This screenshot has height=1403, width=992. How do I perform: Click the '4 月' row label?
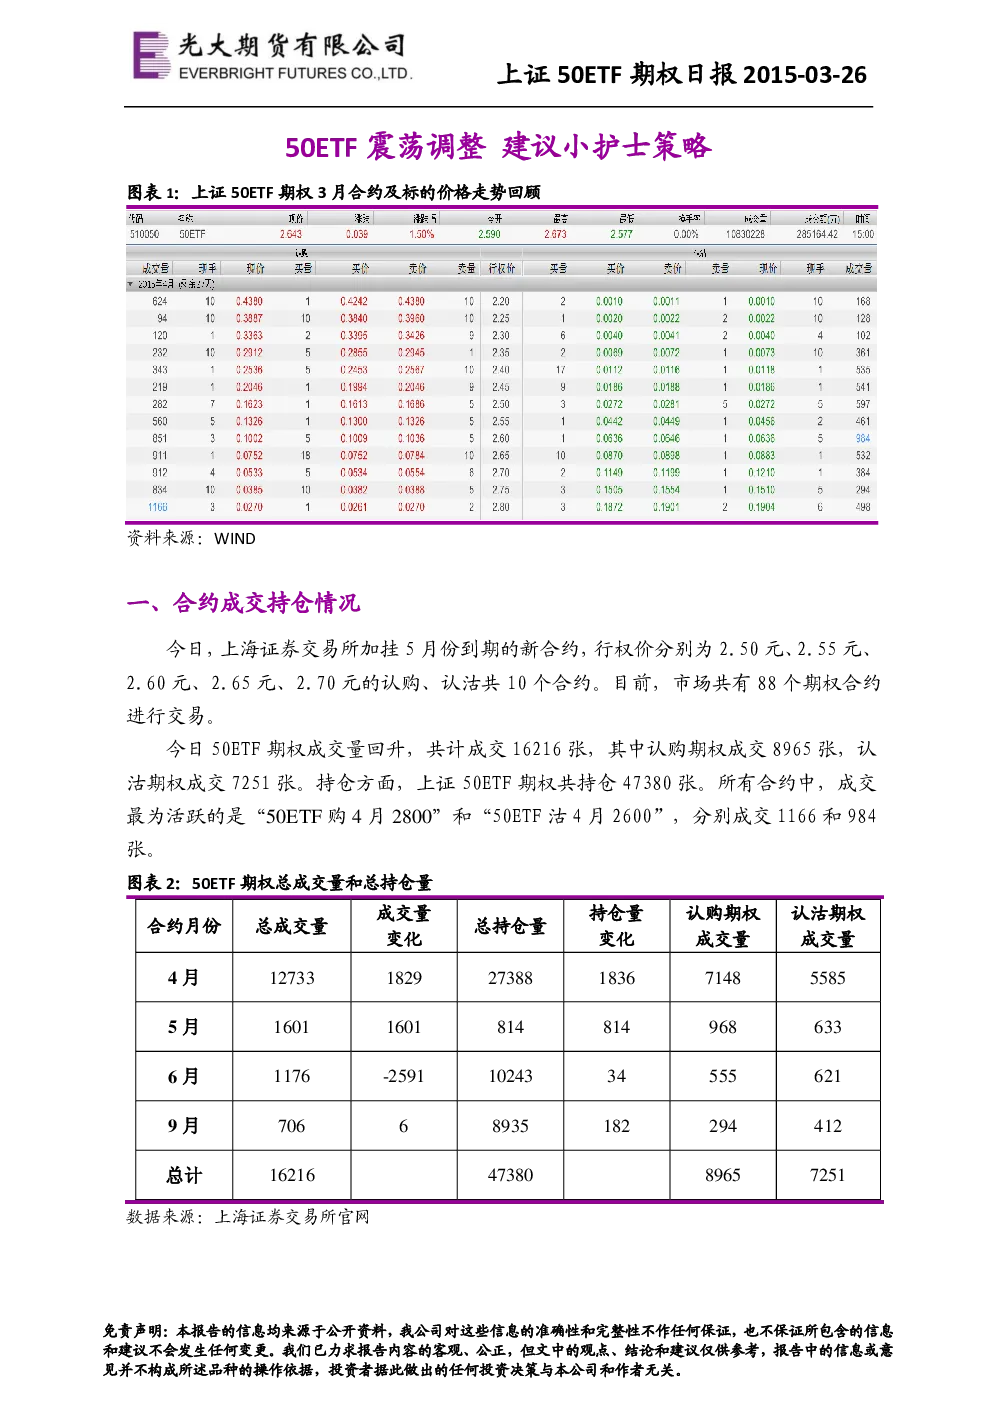tap(184, 978)
